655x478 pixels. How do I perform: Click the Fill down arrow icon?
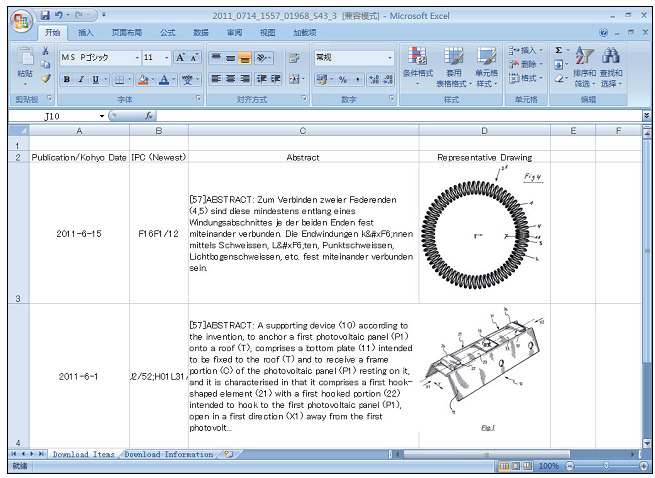tap(559, 64)
